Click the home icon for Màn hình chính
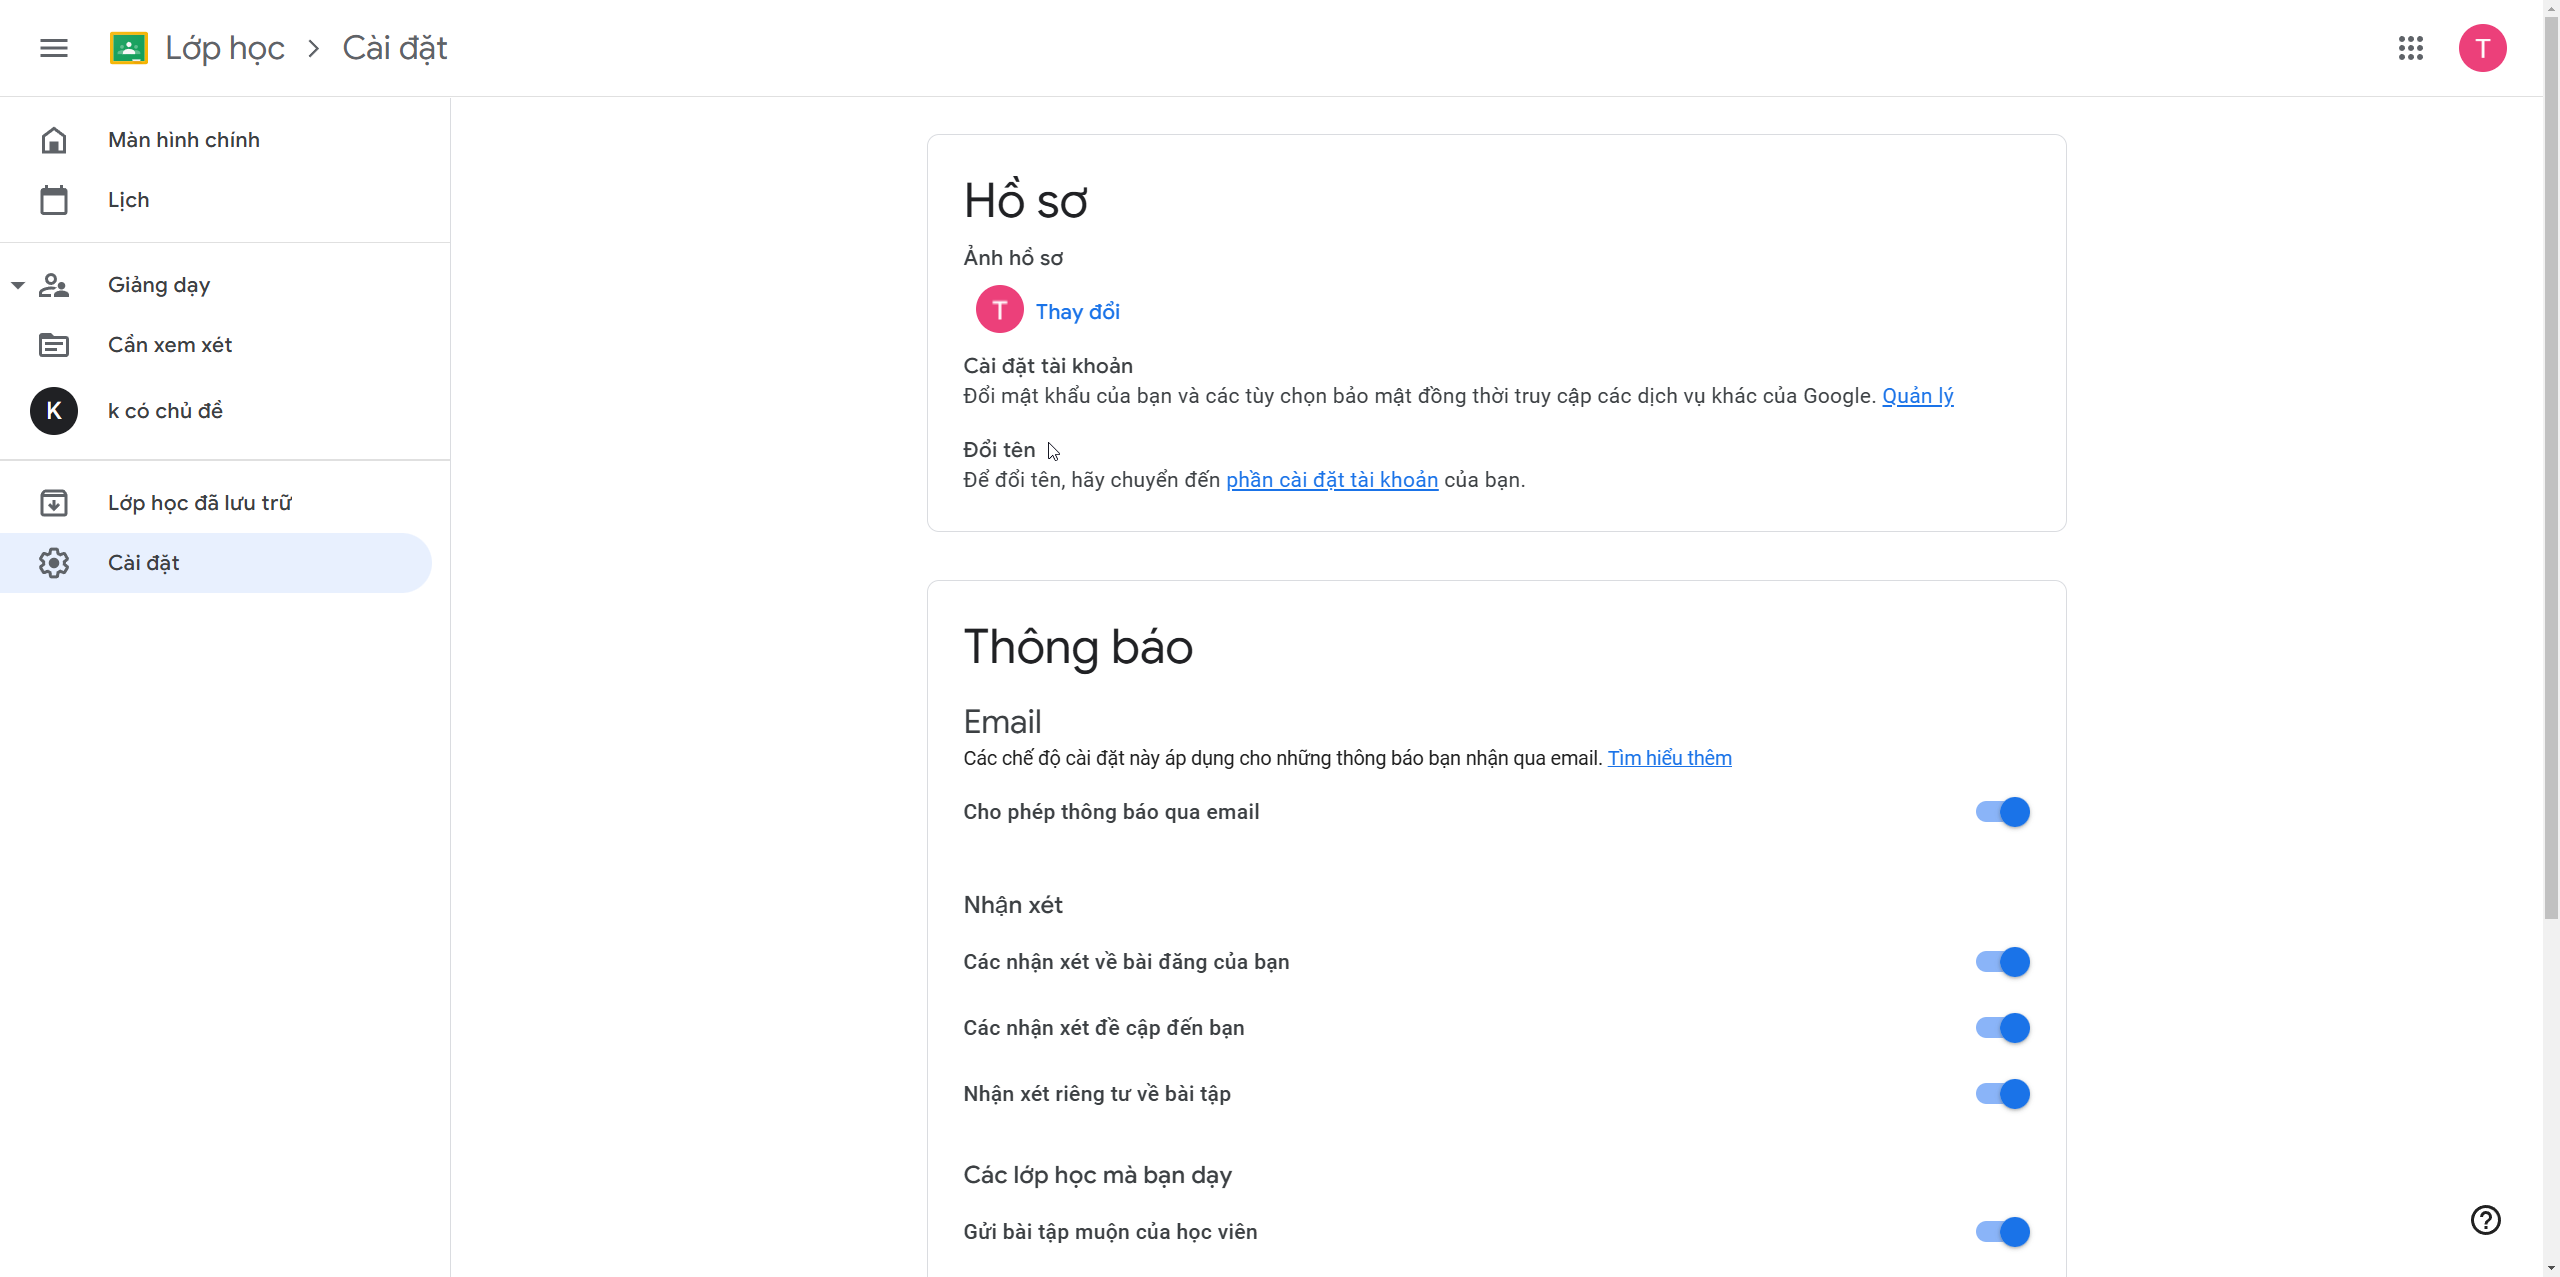Screen dimensions: 2560x1277 [x=54, y=140]
